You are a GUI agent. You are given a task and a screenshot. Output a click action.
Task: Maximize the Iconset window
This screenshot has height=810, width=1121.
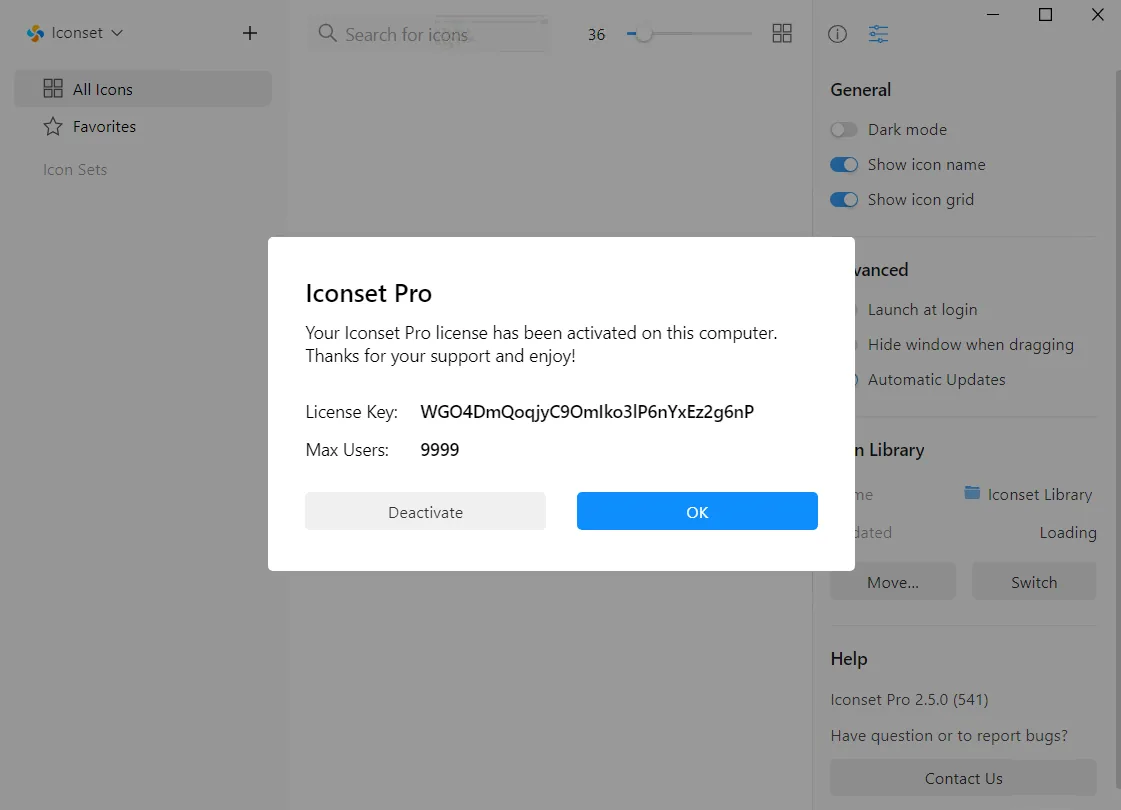tap(1045, 14)
